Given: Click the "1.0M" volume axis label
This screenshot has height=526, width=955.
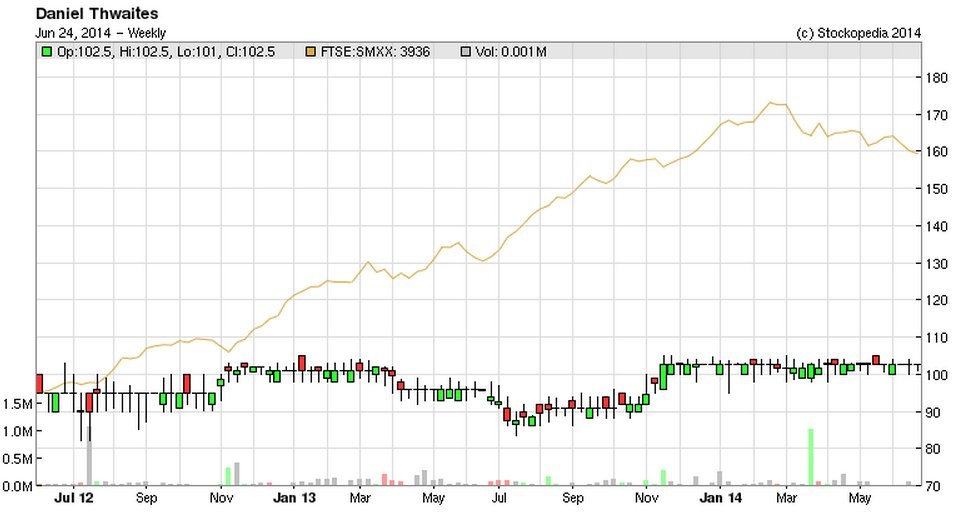Looking at the screenshot, I should pos(18,431).
